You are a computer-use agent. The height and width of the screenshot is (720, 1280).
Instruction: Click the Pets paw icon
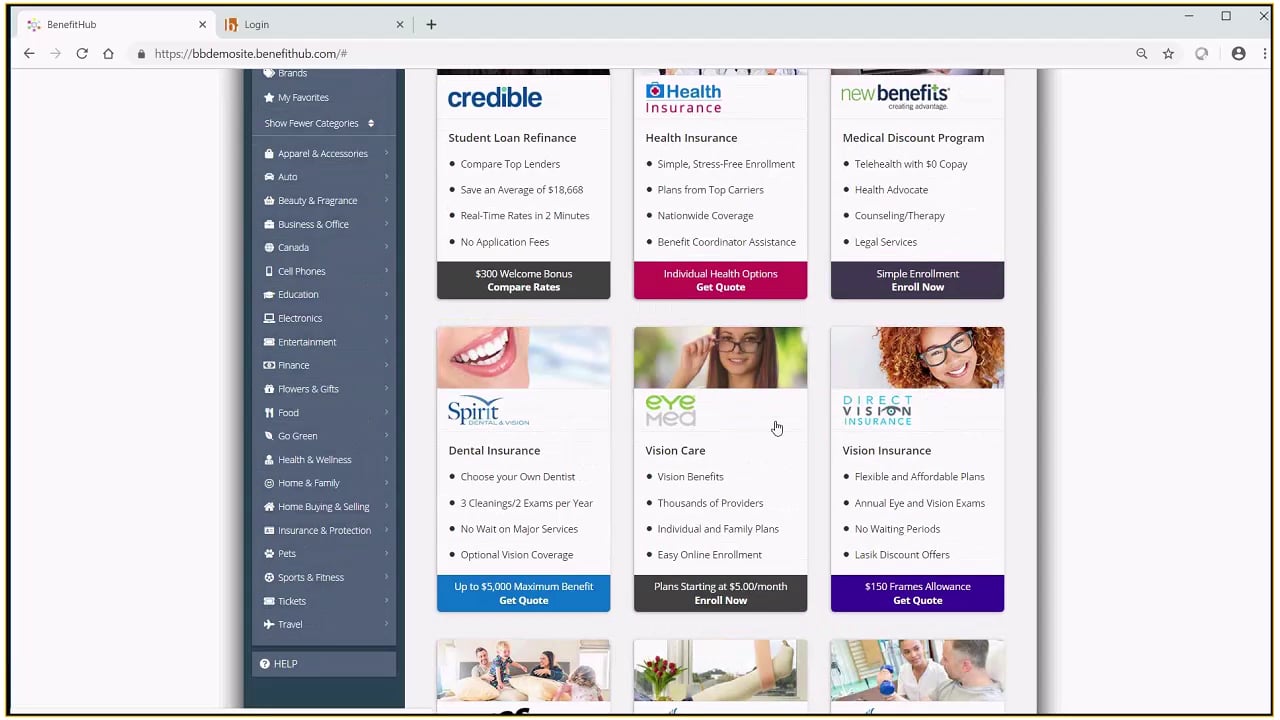coord(269,554)
